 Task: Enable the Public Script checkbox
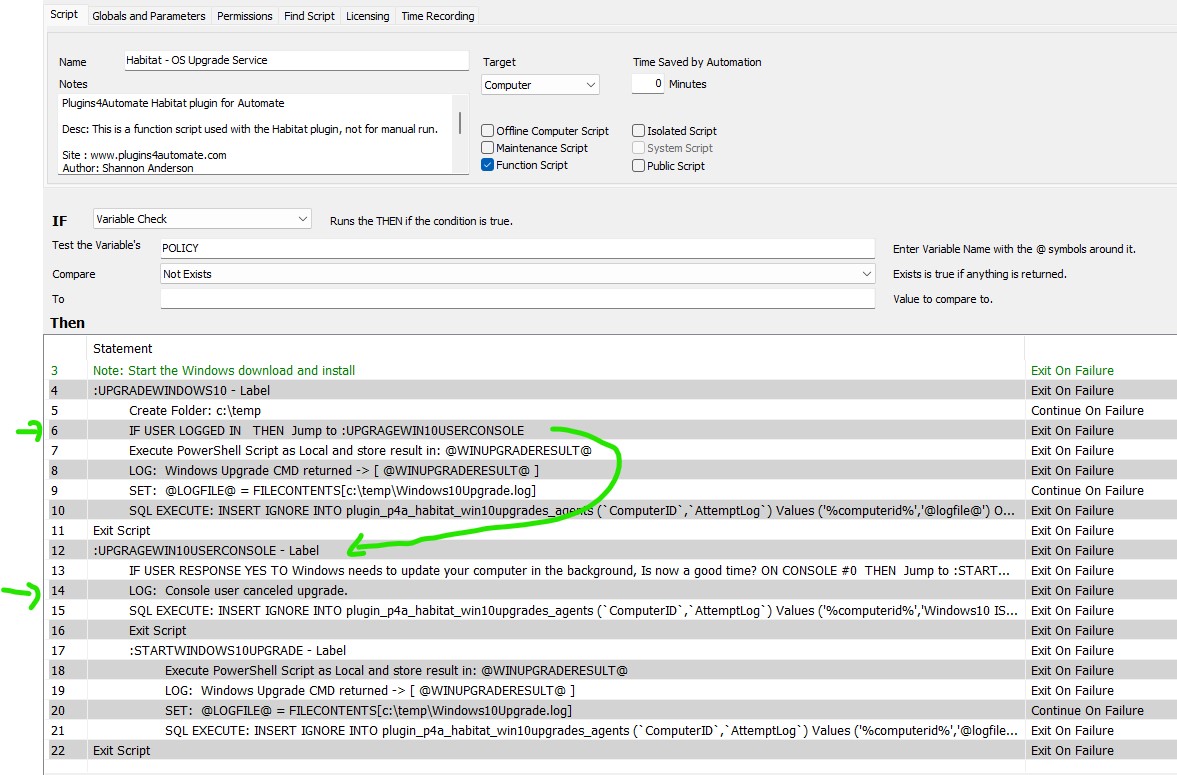(639, 166)
